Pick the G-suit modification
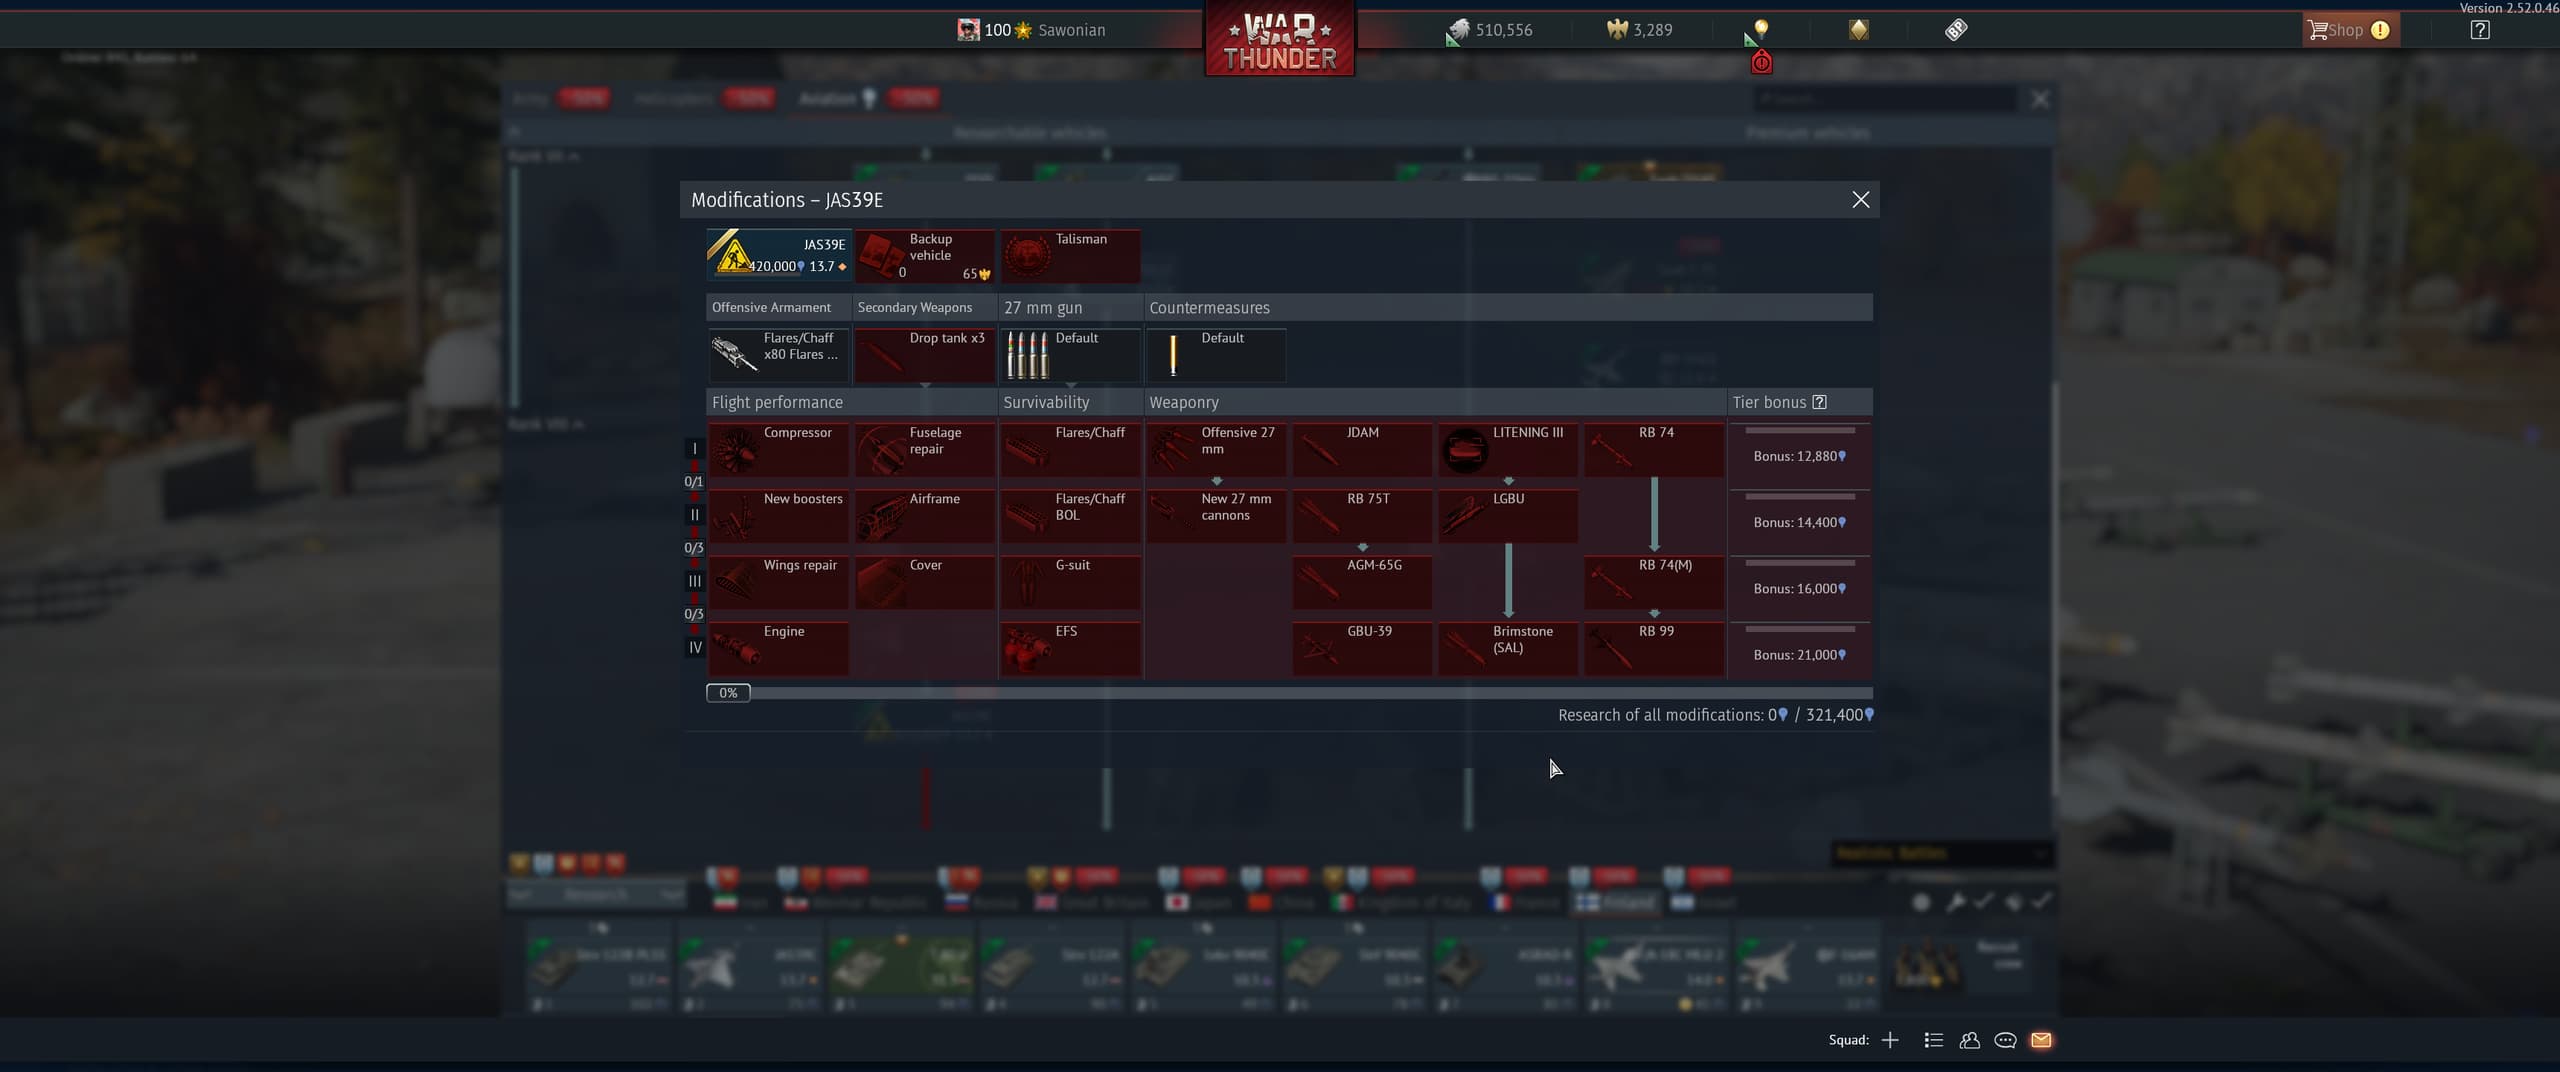This screenshot has width=2560, height=1072. coord(1070,583)
